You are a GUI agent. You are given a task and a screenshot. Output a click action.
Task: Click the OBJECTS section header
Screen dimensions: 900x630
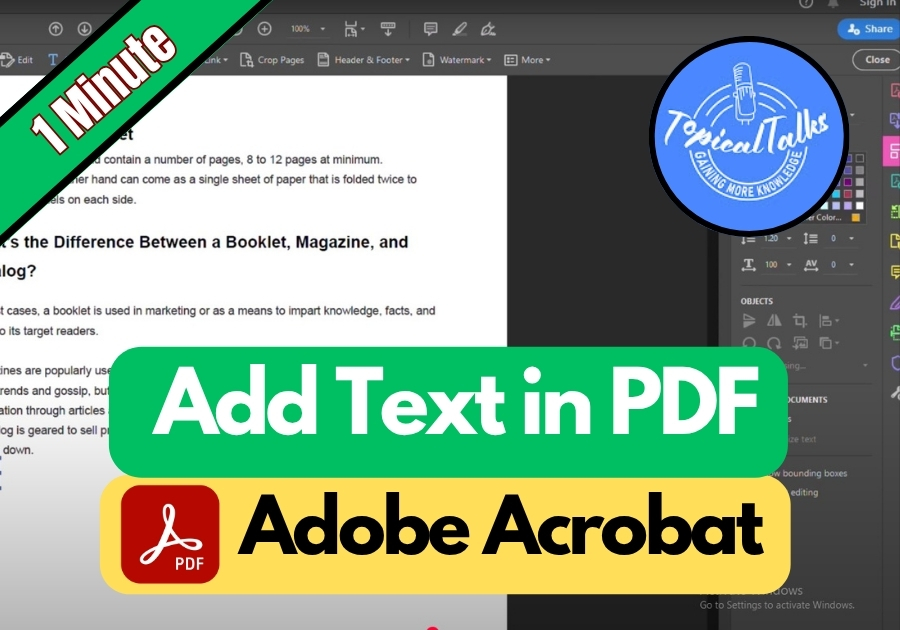pos(757,301)
